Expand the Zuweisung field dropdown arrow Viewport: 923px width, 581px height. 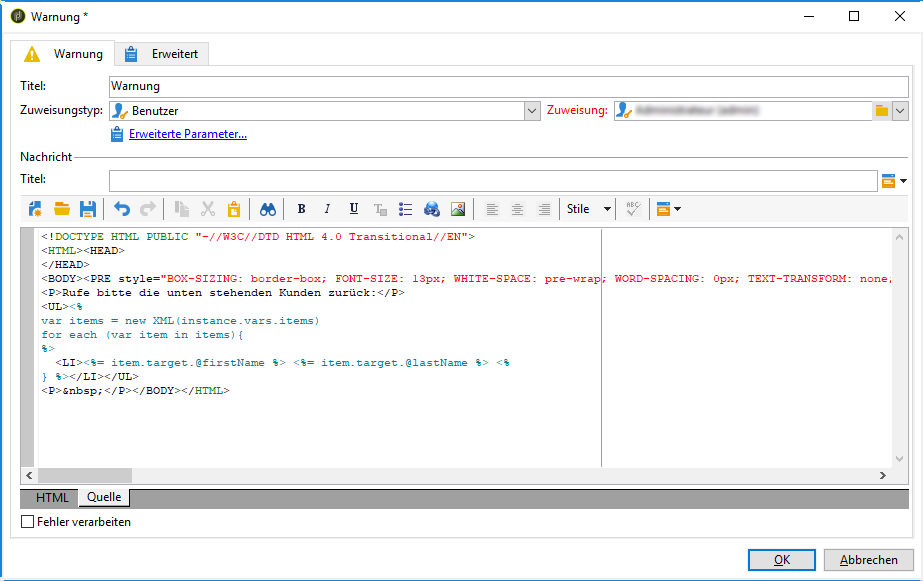coord(900,111)
